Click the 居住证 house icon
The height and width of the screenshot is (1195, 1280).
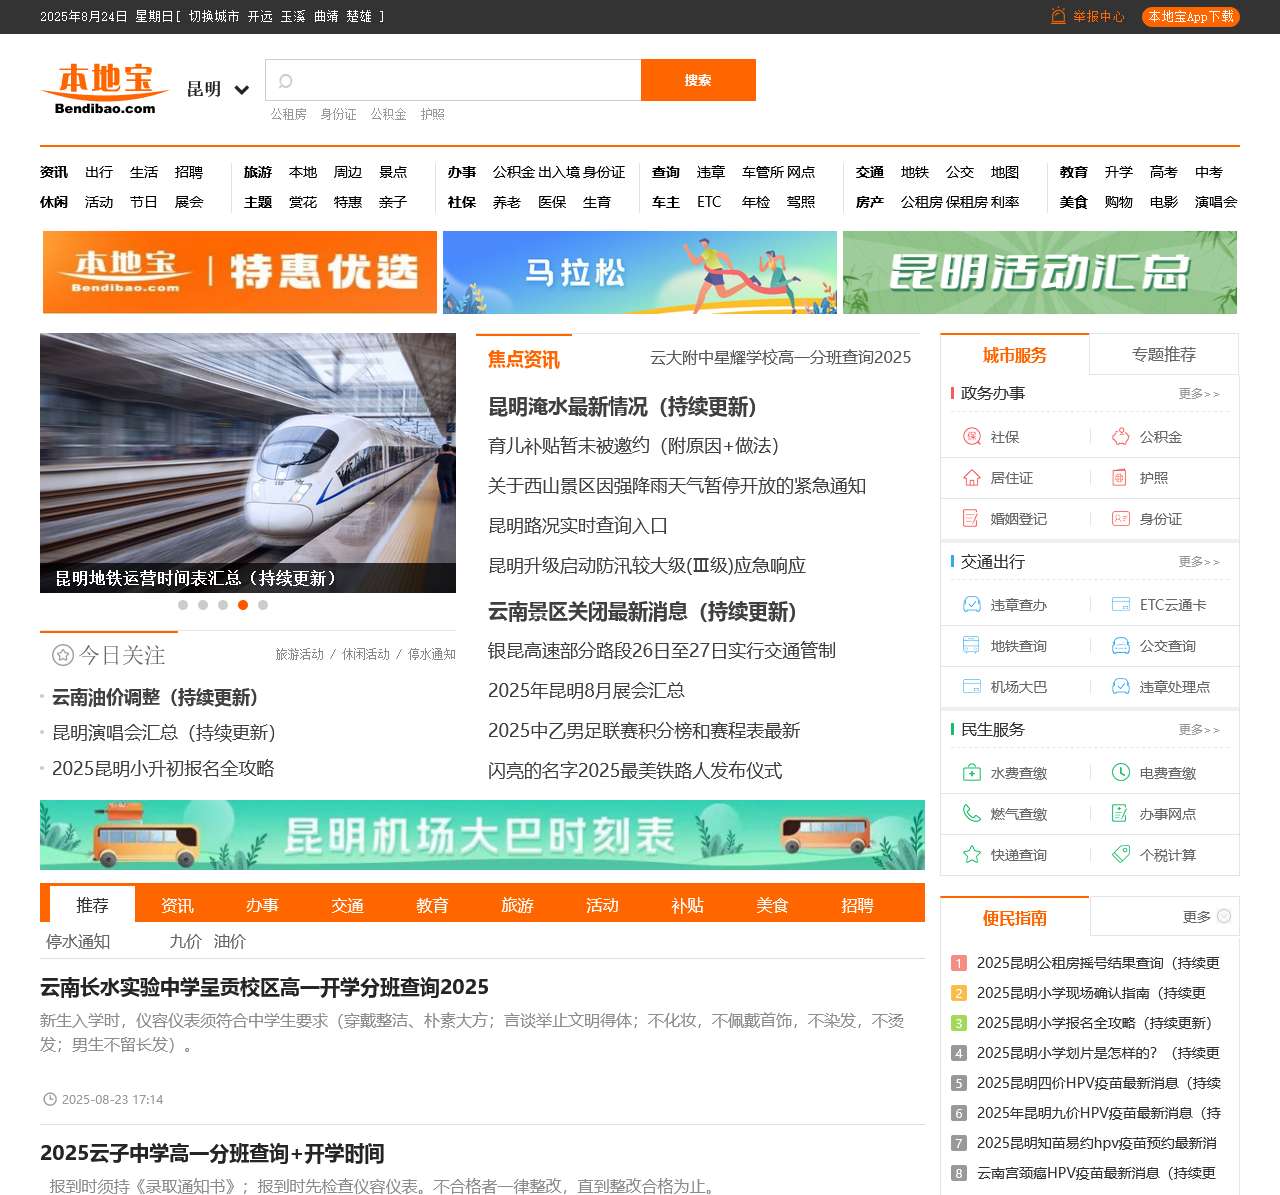click(971, 478)
